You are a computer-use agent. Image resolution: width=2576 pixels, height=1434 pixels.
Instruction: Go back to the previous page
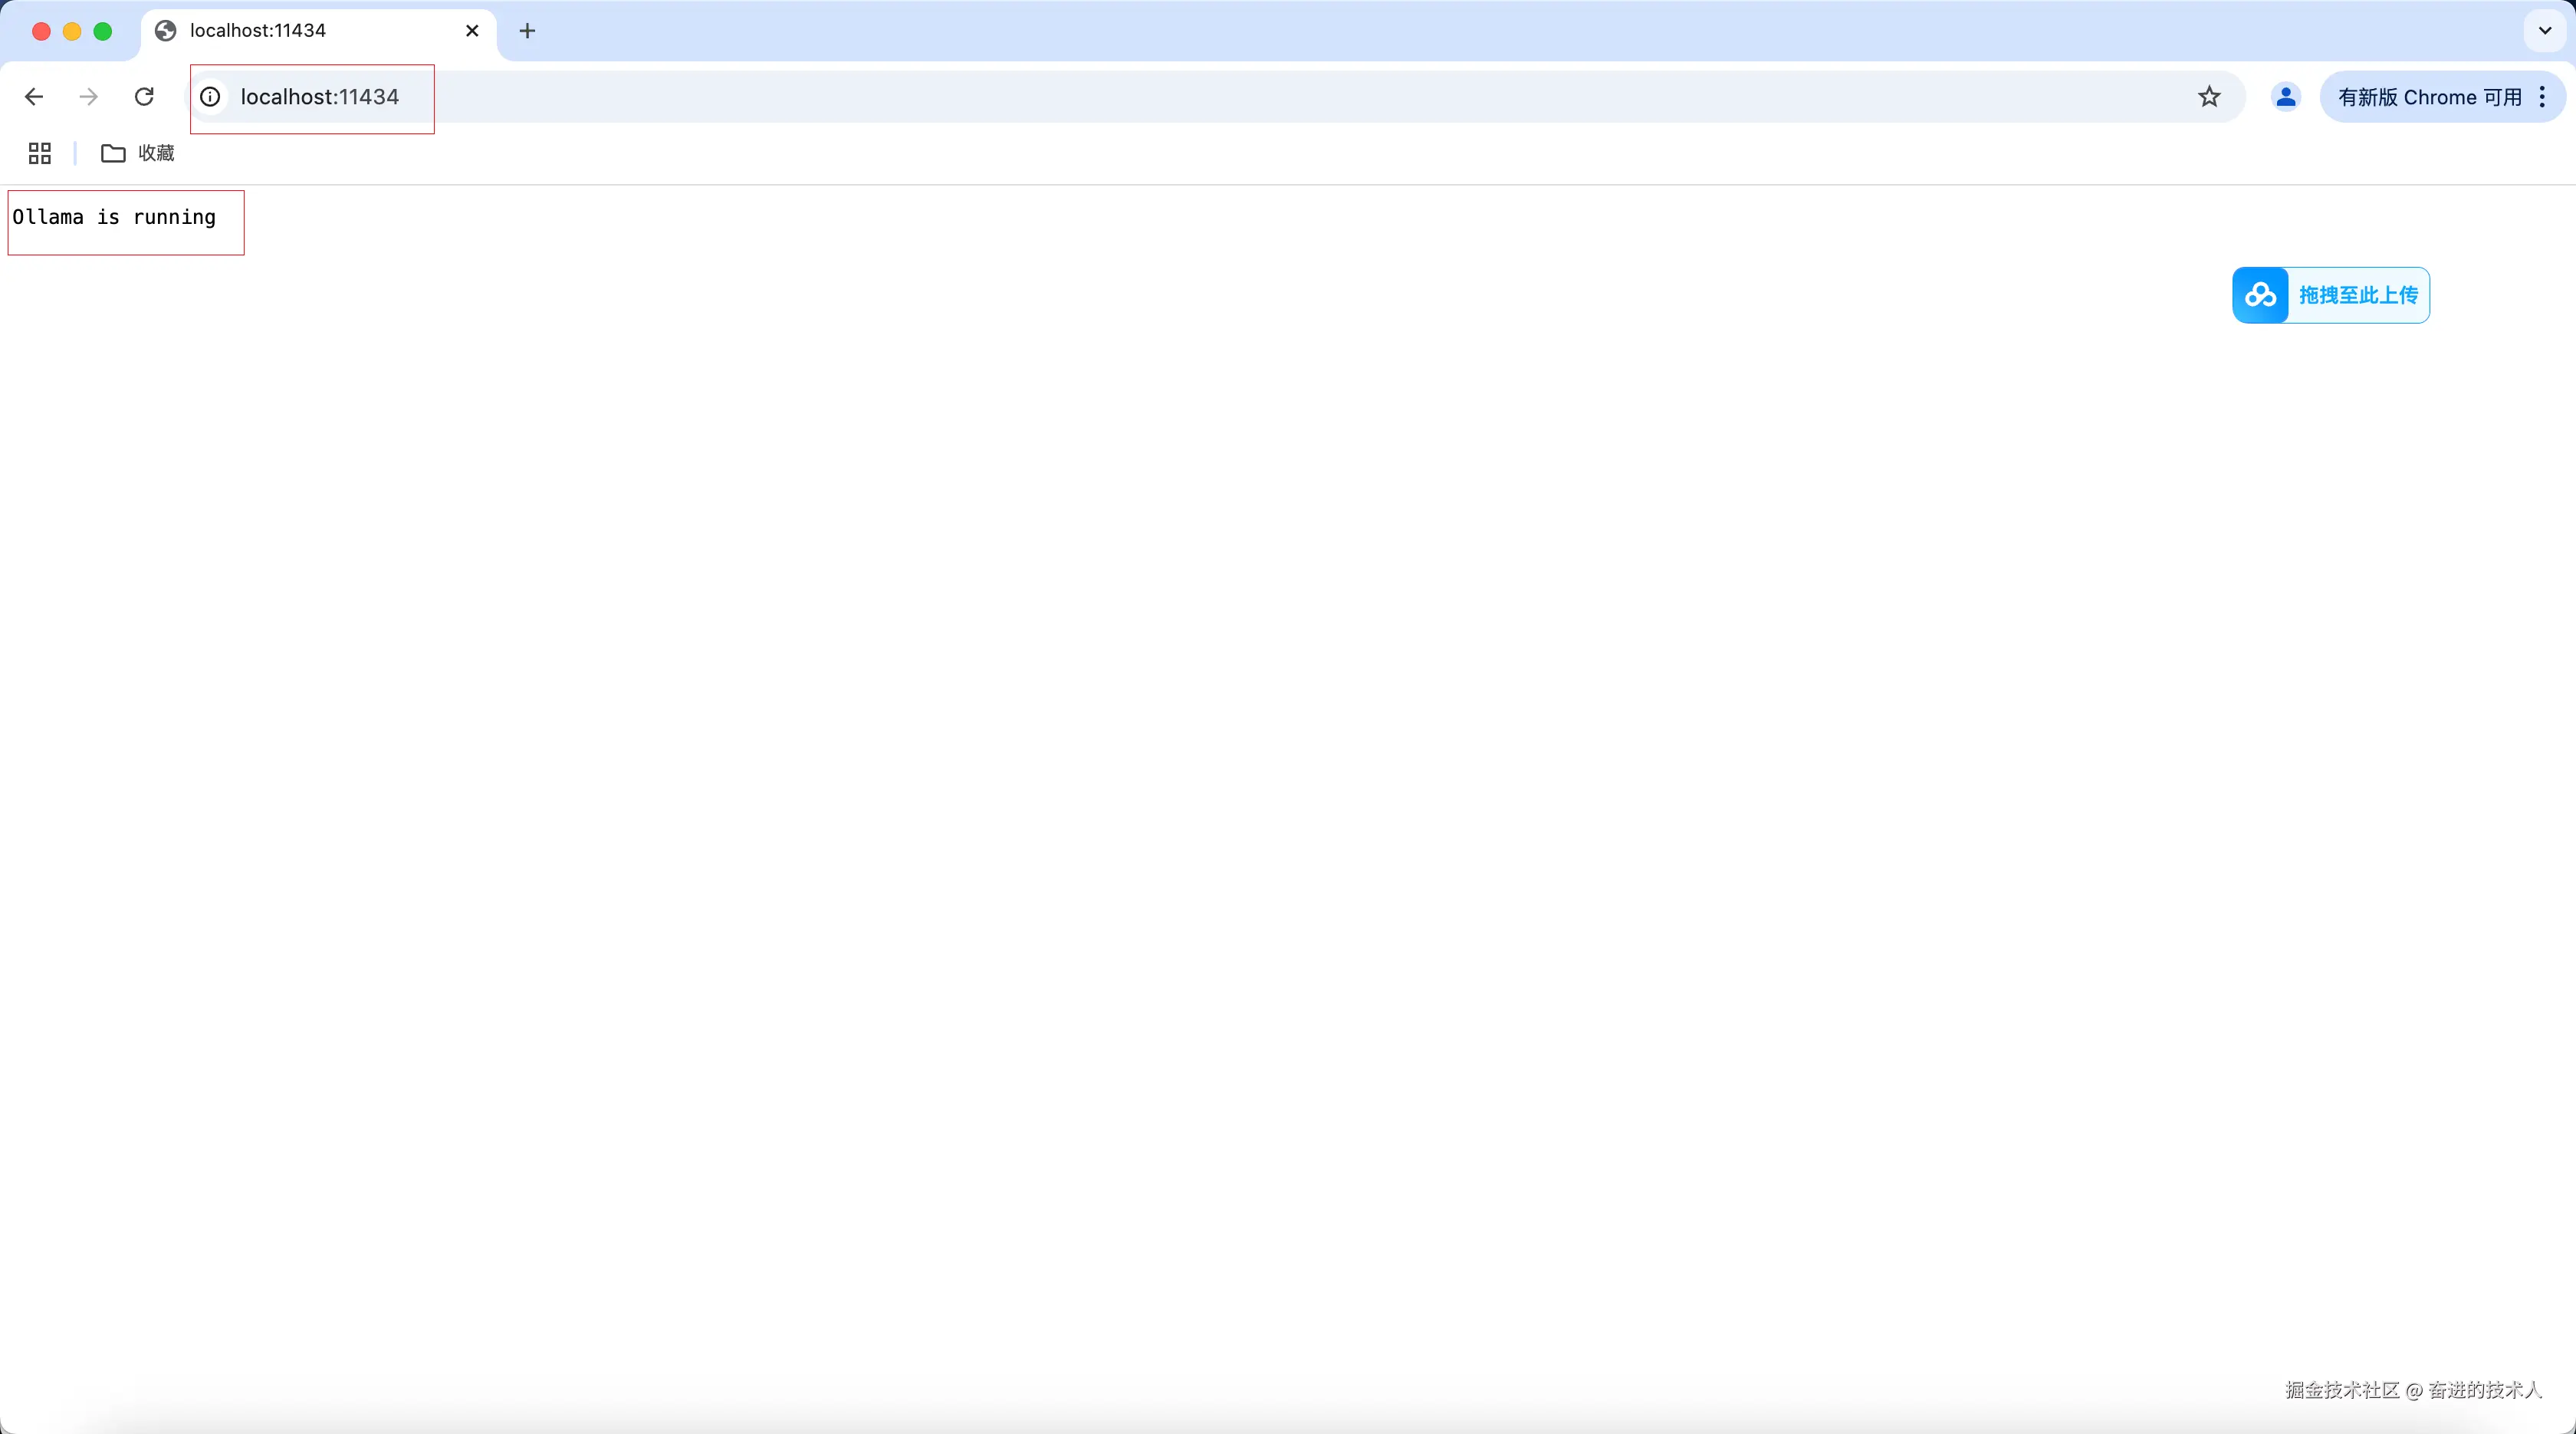34,97
